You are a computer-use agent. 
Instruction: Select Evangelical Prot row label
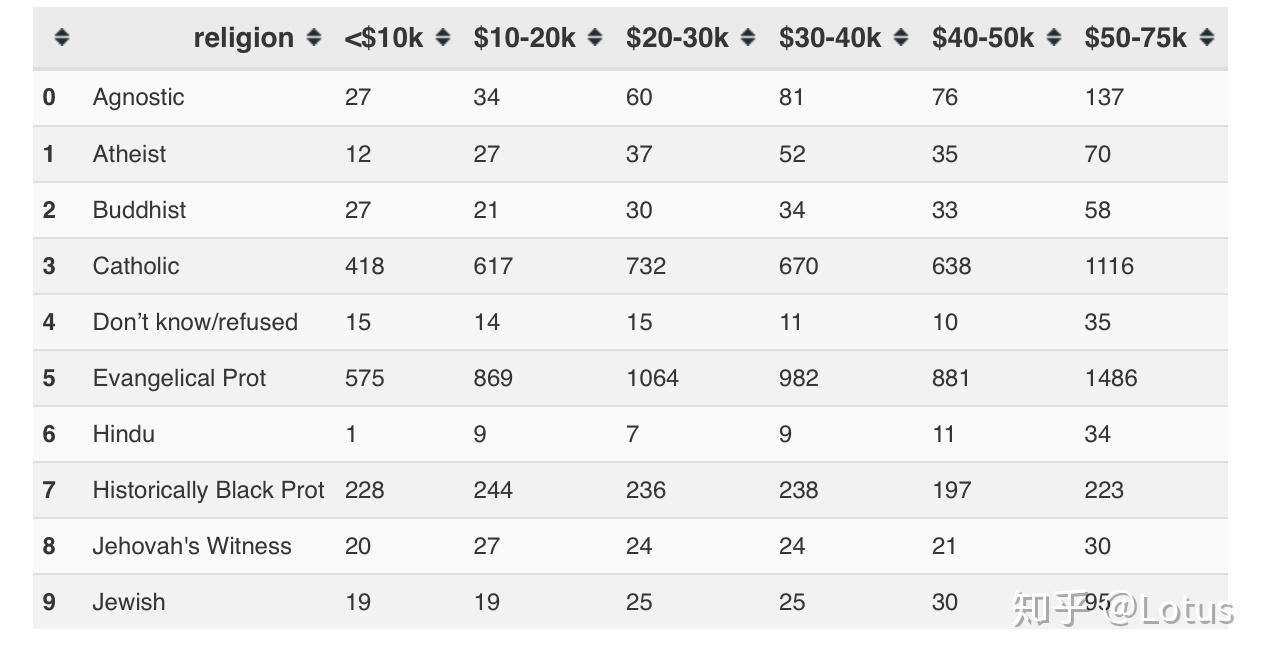179,378
